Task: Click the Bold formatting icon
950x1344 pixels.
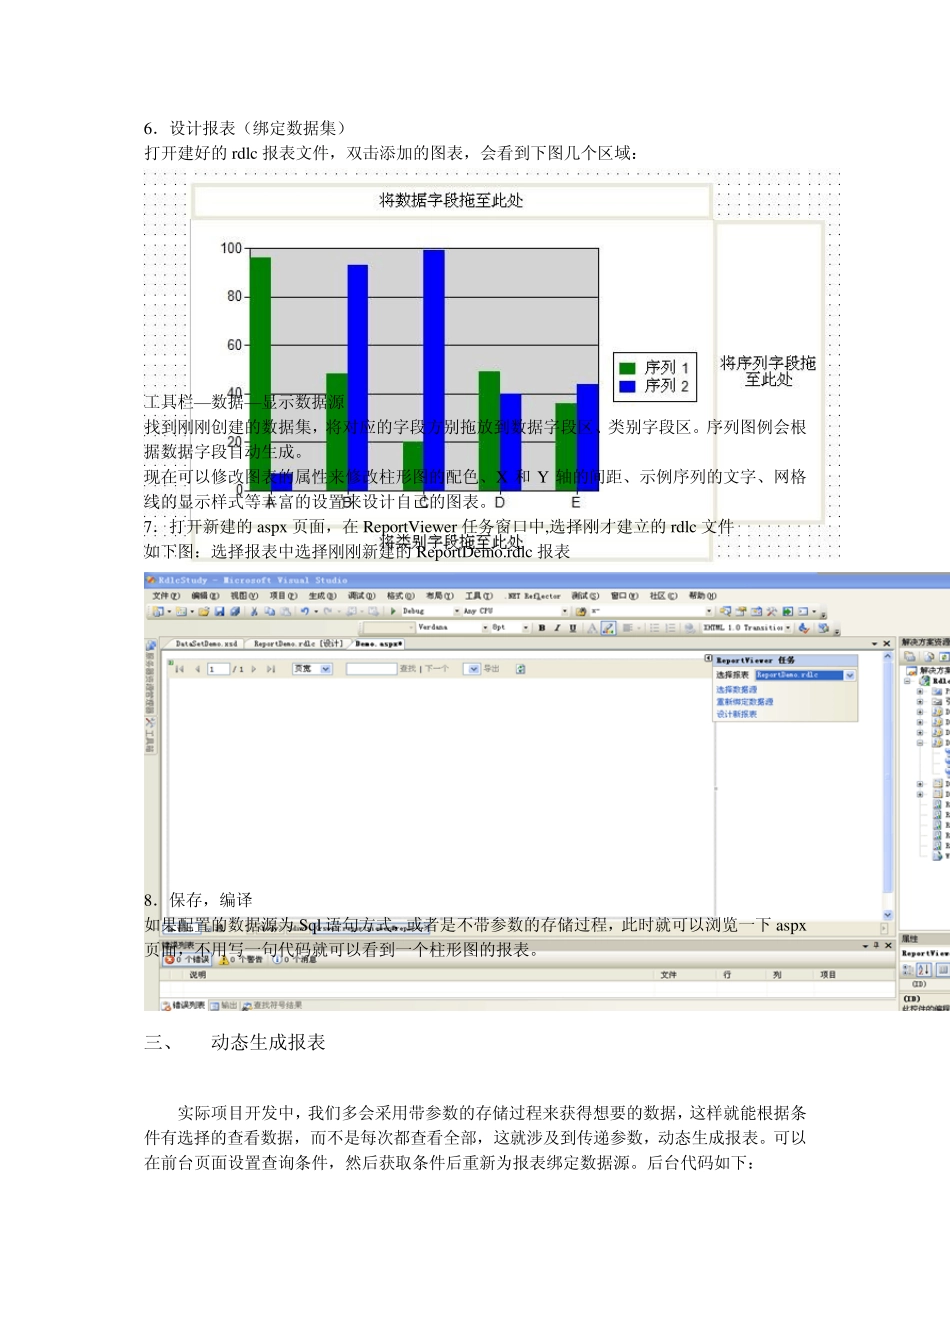Action: click(542, 628)
